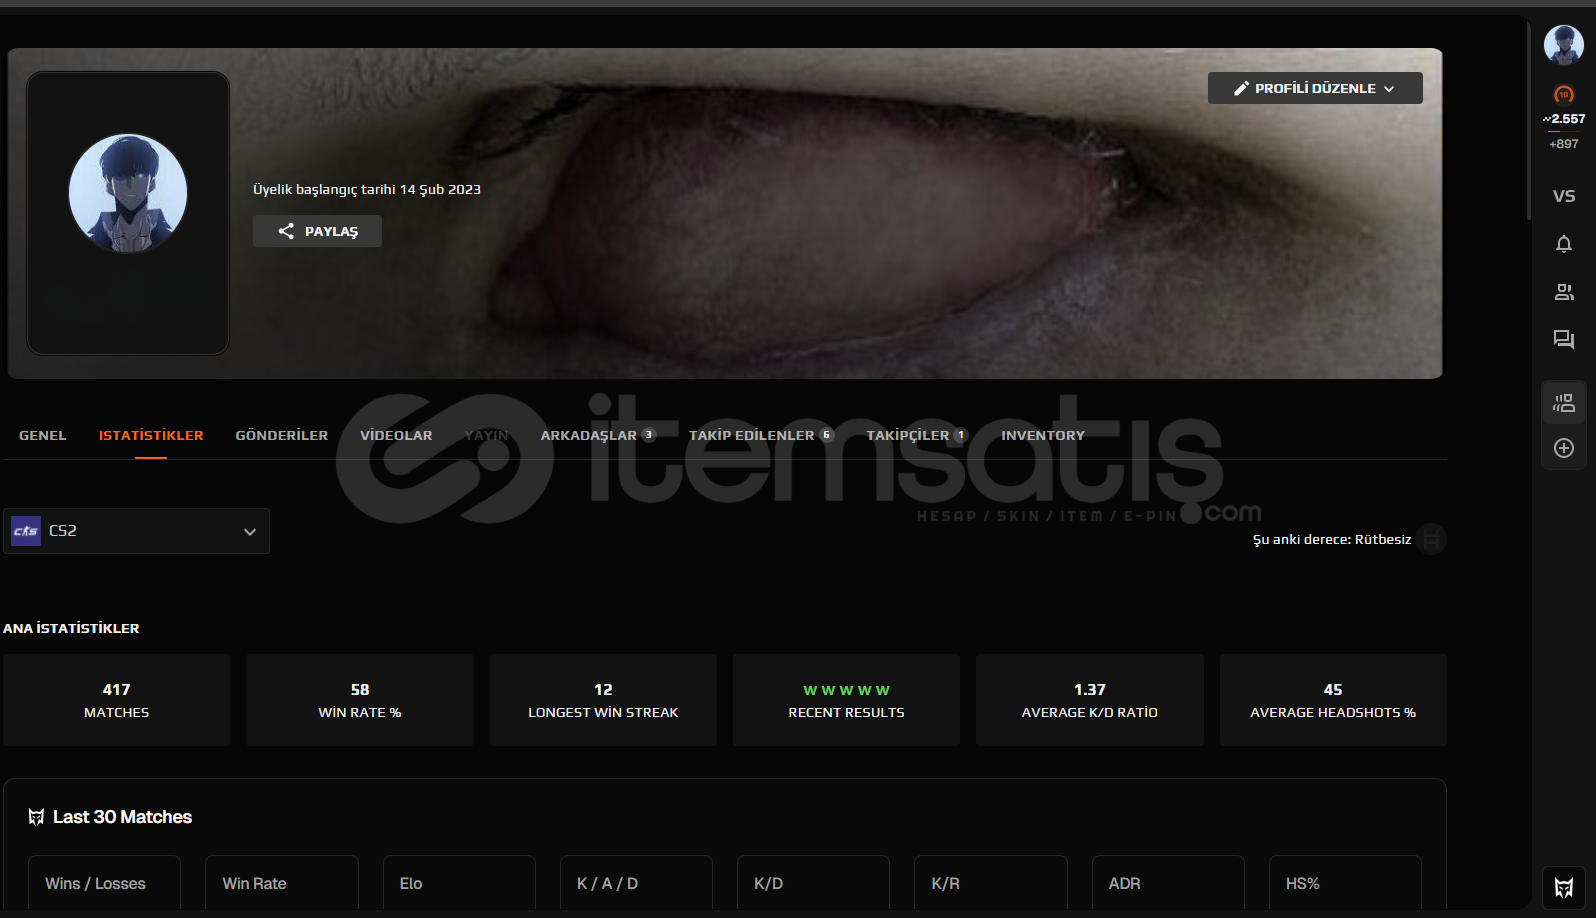Click the 58 WIN RATE % card
1596x918 pixels.
360,700
